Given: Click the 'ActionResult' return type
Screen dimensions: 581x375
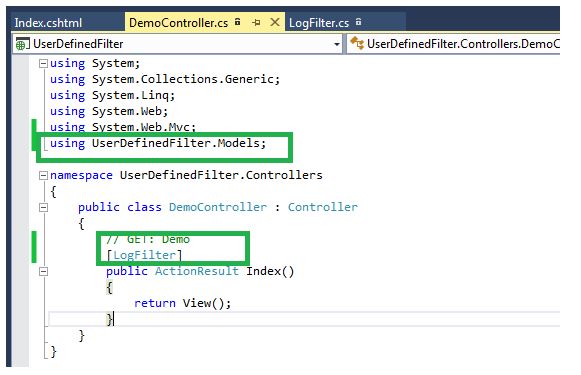Looking at the screenshot, I should (197, 271).
